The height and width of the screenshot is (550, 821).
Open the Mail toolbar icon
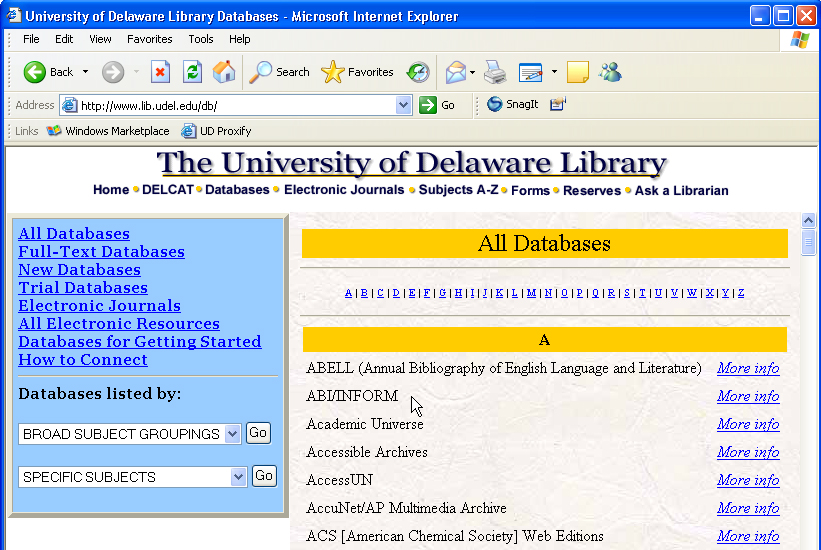pos(455,72)
